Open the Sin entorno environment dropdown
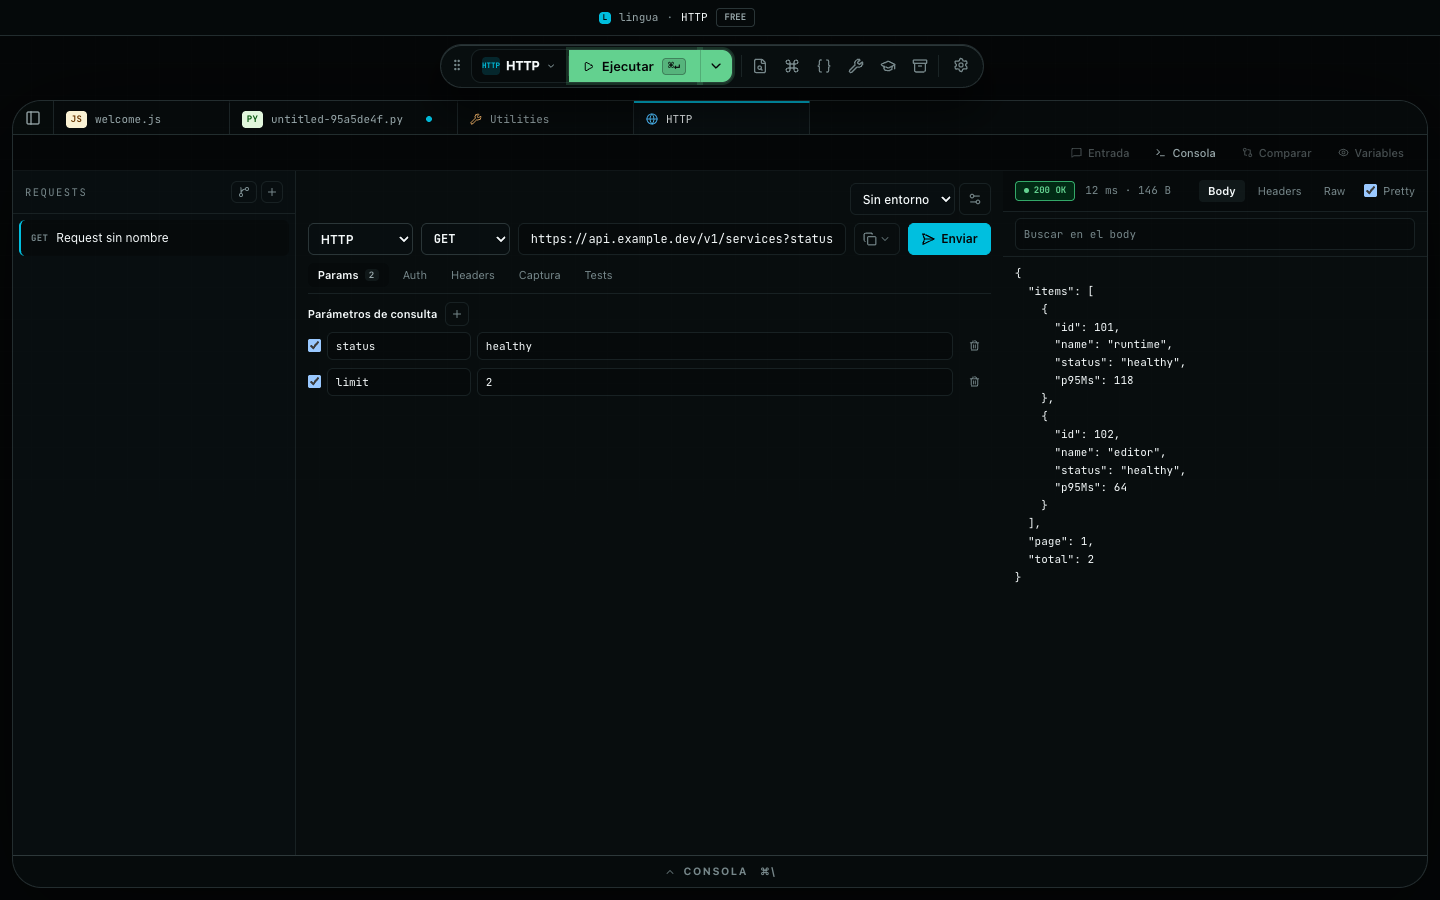 pos(903,199)
